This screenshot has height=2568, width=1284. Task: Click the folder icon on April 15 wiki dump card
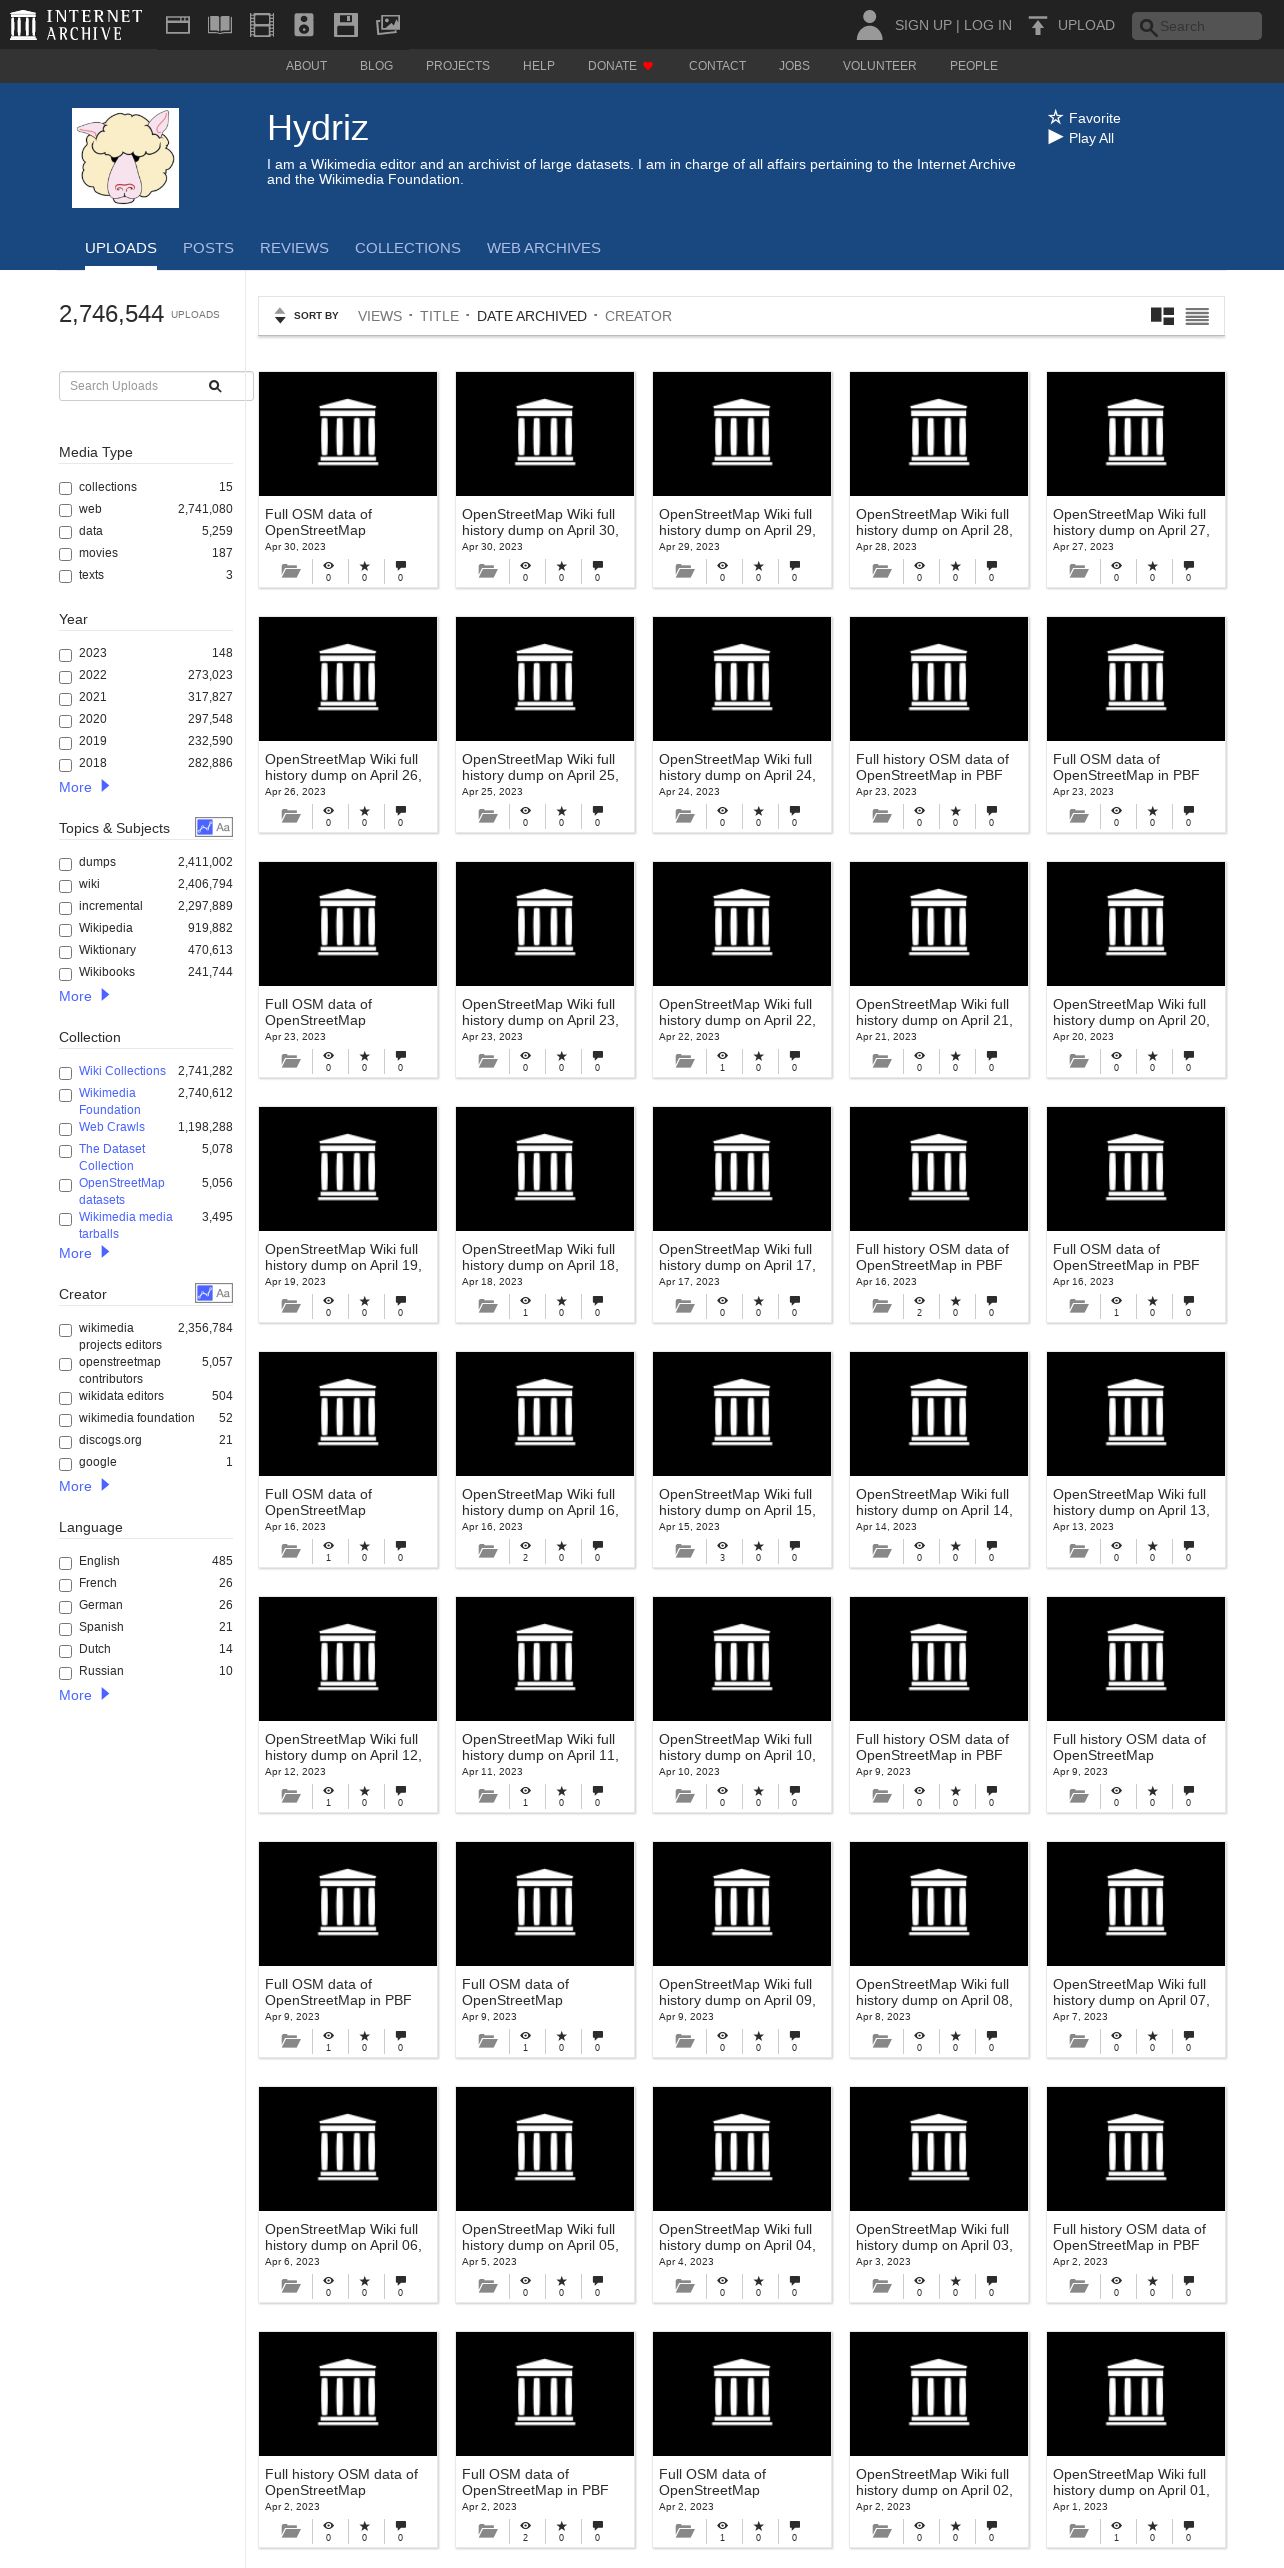coord(685,1551)
